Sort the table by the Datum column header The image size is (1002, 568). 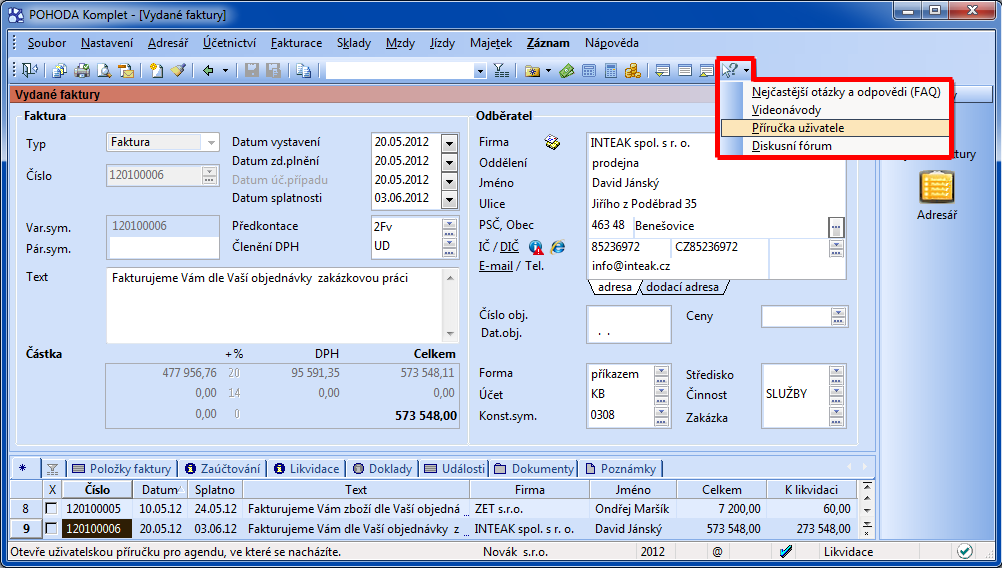click(x=160, y=490)
